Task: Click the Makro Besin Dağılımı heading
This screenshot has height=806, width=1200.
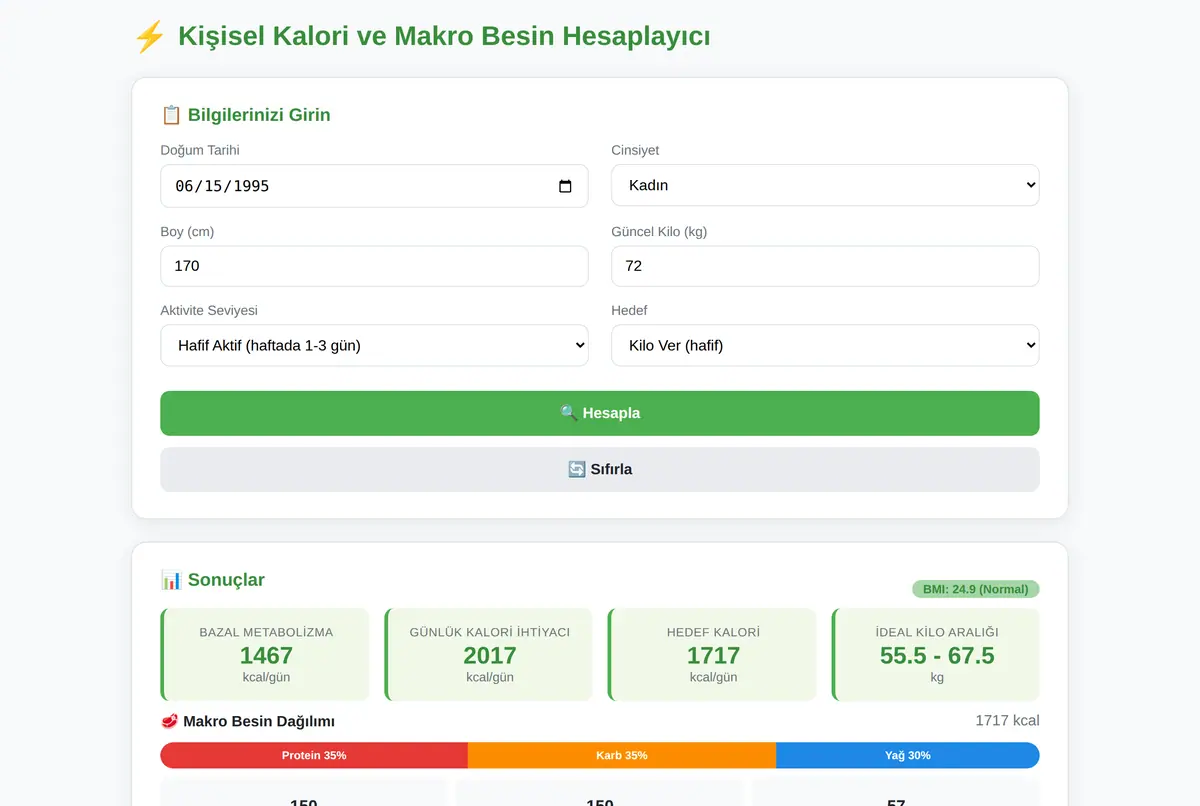Action: tap(259, 721)
